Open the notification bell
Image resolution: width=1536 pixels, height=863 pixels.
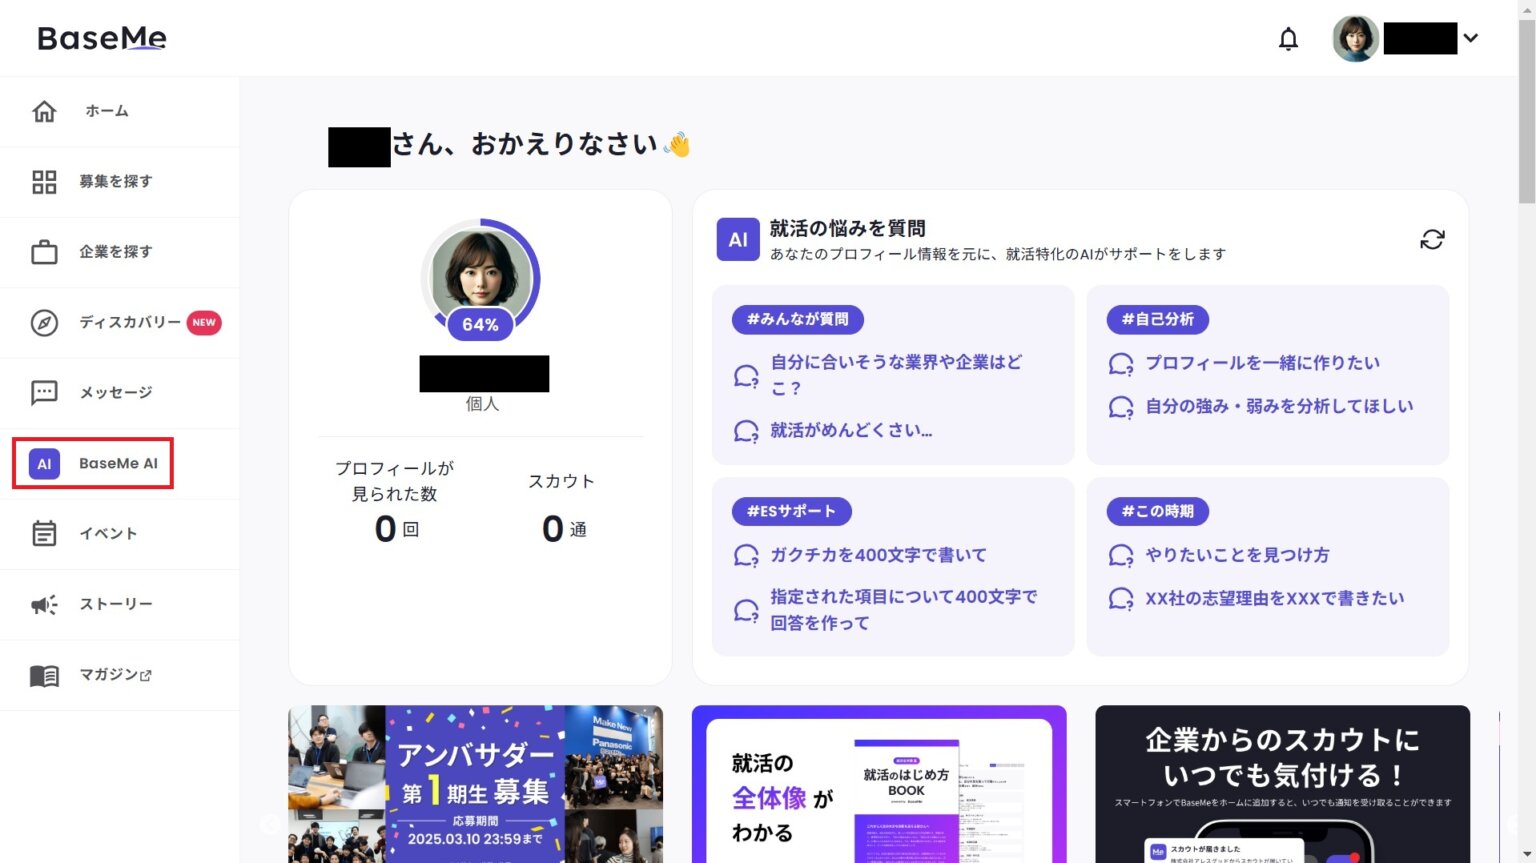(1289, 38)
